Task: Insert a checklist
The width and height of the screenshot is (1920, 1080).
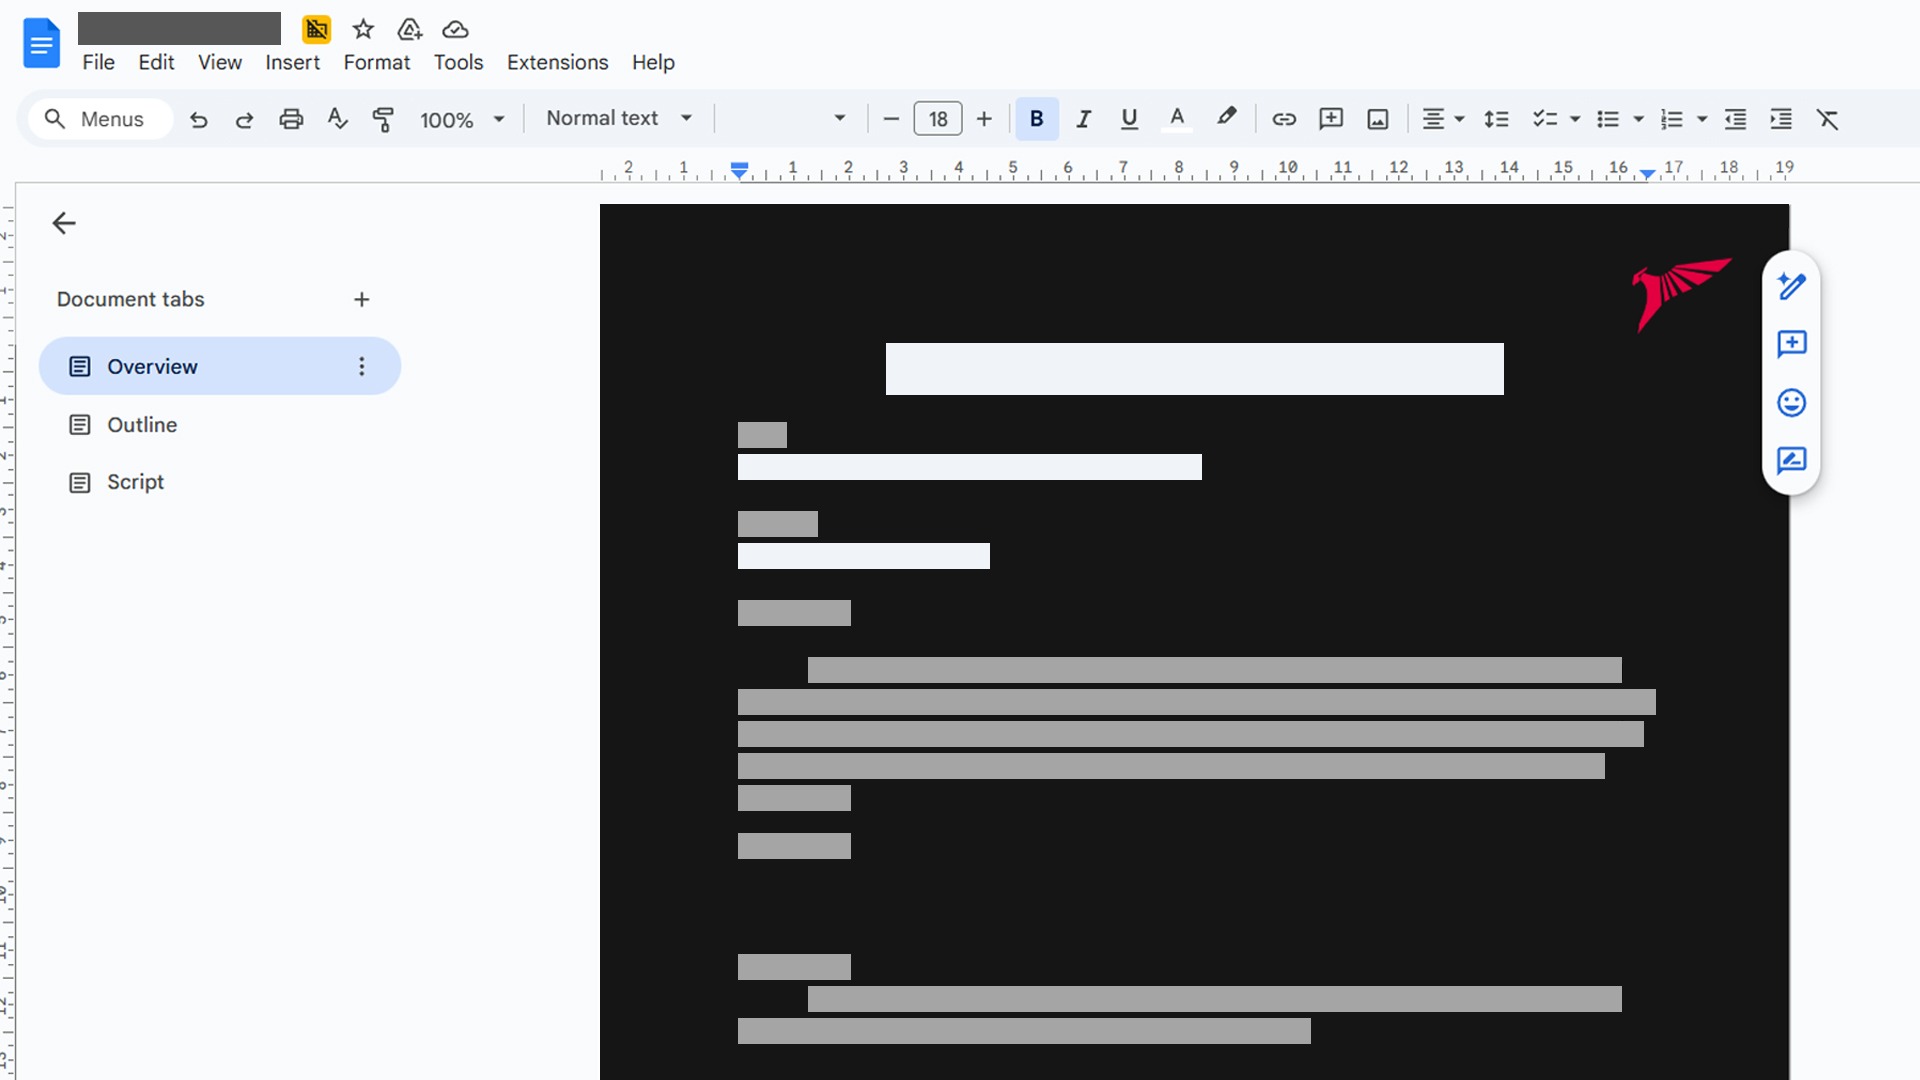Action: coord(1545,119)
